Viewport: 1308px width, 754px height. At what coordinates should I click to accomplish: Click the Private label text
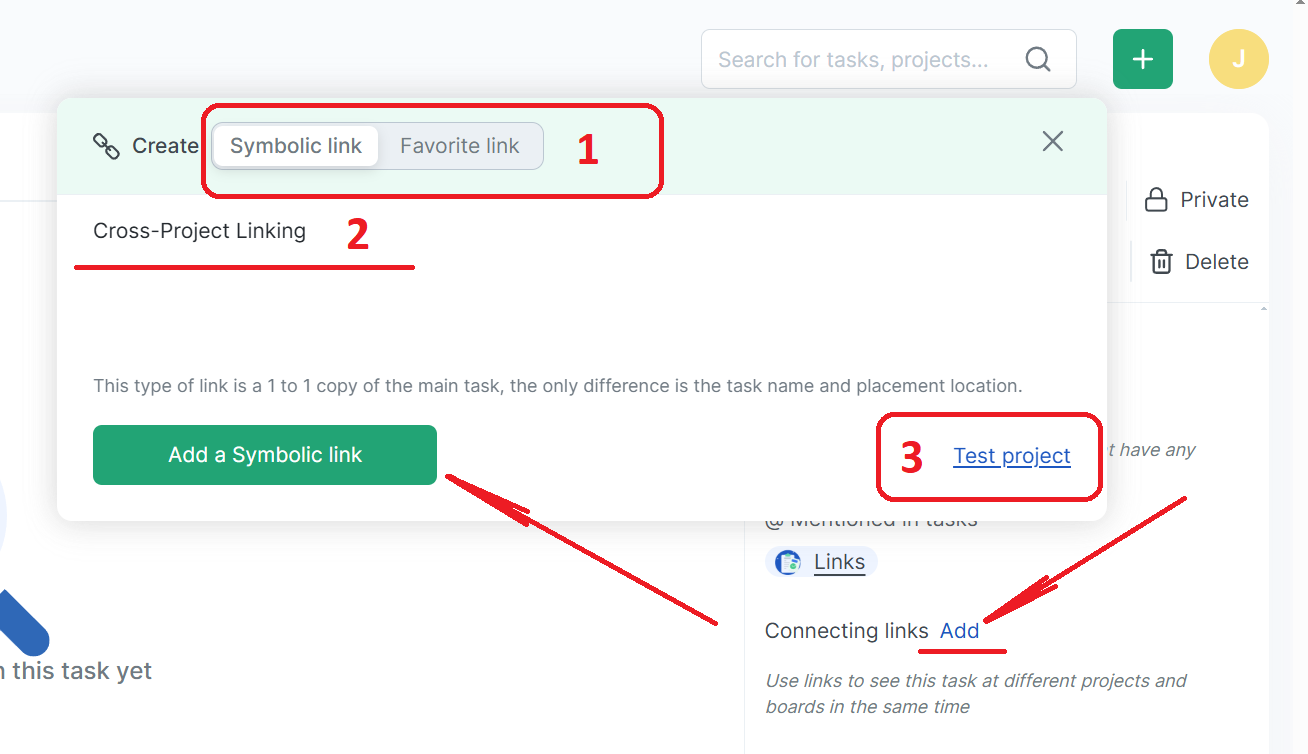click(1214, 200)
